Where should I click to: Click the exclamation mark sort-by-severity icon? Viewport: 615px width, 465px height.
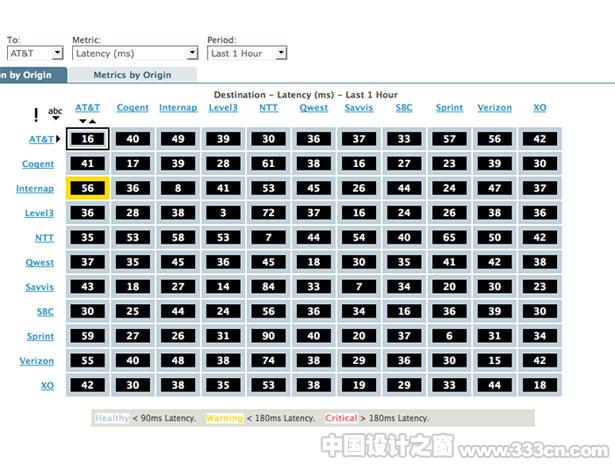pyautogui.click(x=36, y=115)
